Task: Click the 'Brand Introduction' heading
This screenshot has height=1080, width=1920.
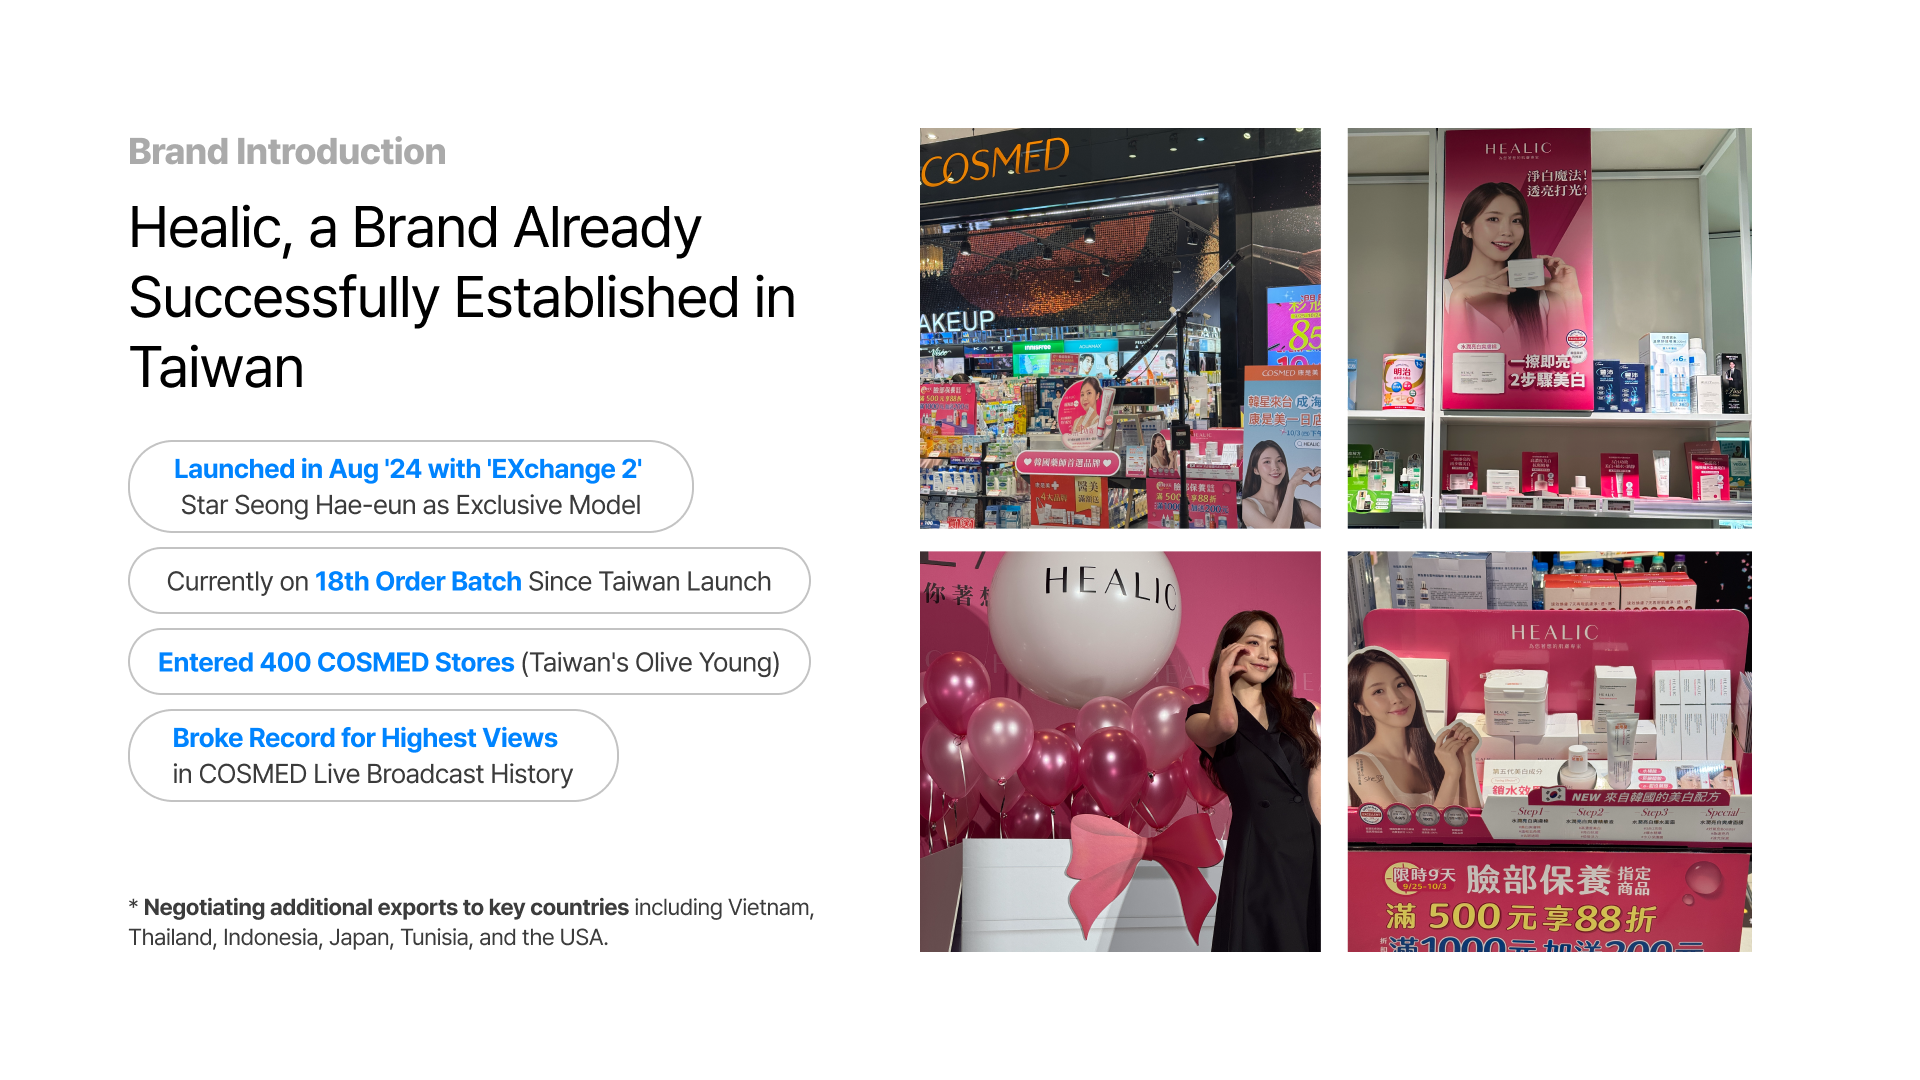Action: (287, 152)
